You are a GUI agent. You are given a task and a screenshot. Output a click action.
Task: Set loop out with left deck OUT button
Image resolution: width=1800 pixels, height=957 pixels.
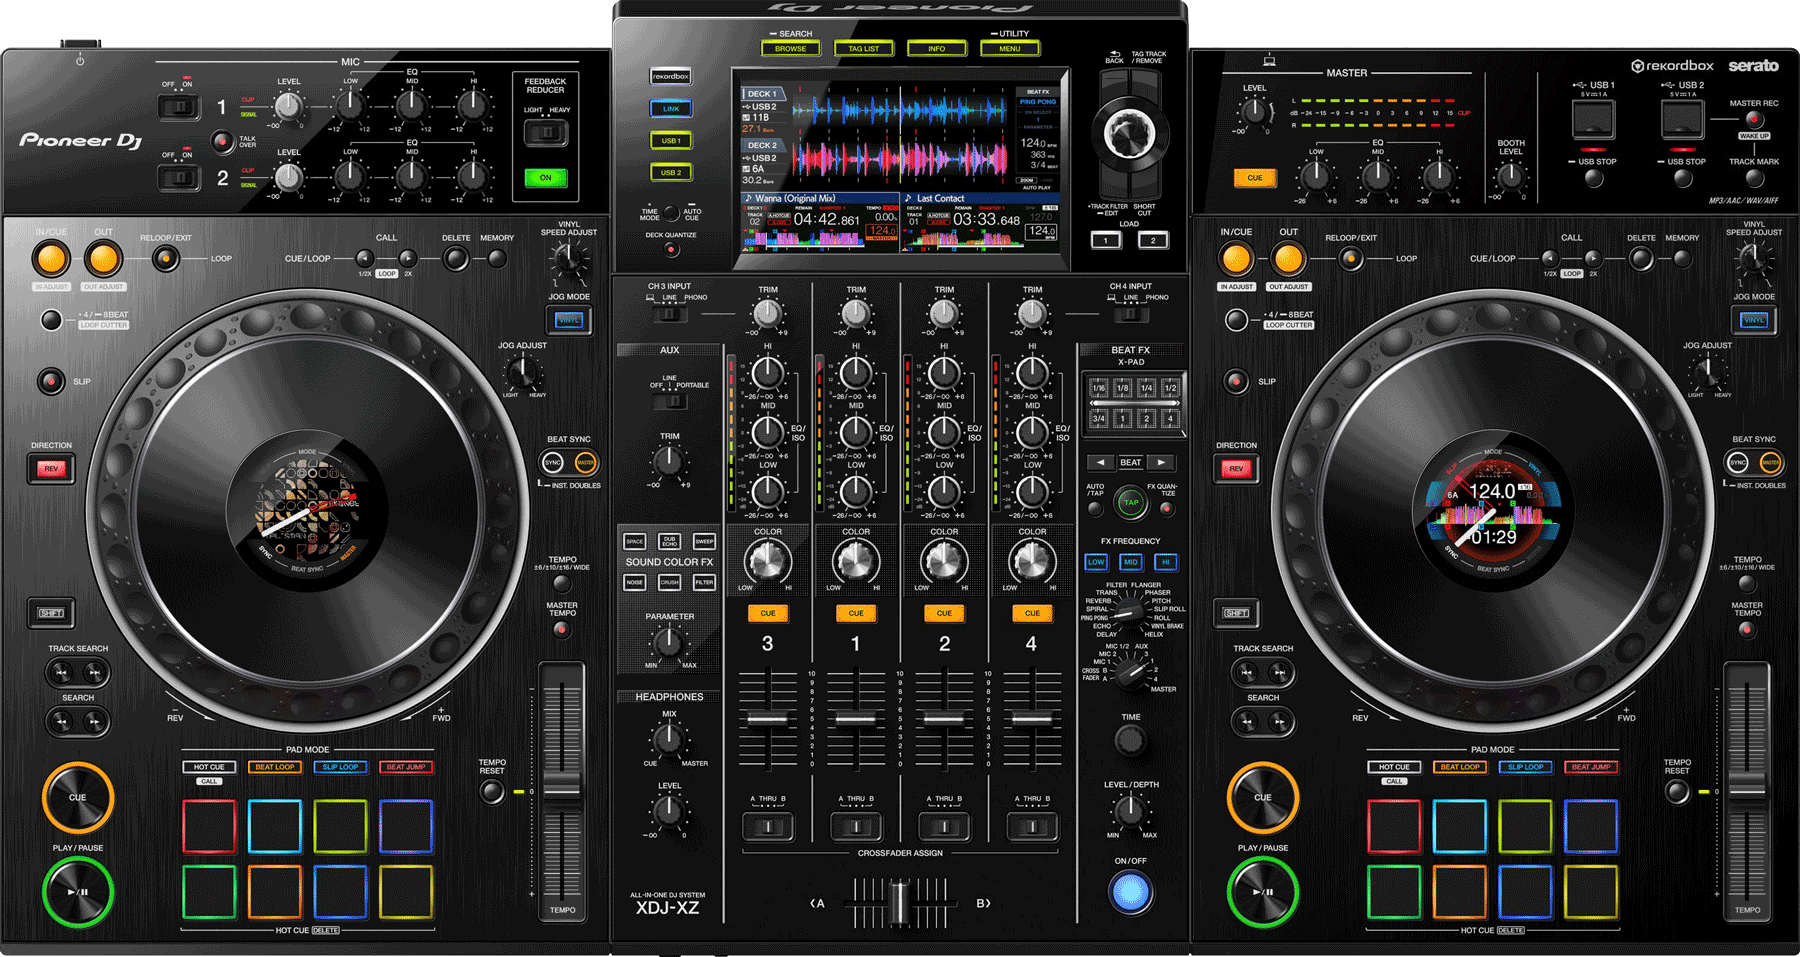point(103,259)
